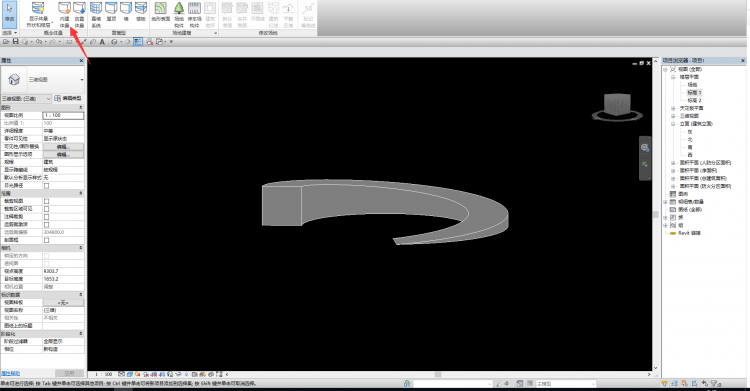Open the 标高 2 floor plan
The image size is (750, 391).
(695, 101)
